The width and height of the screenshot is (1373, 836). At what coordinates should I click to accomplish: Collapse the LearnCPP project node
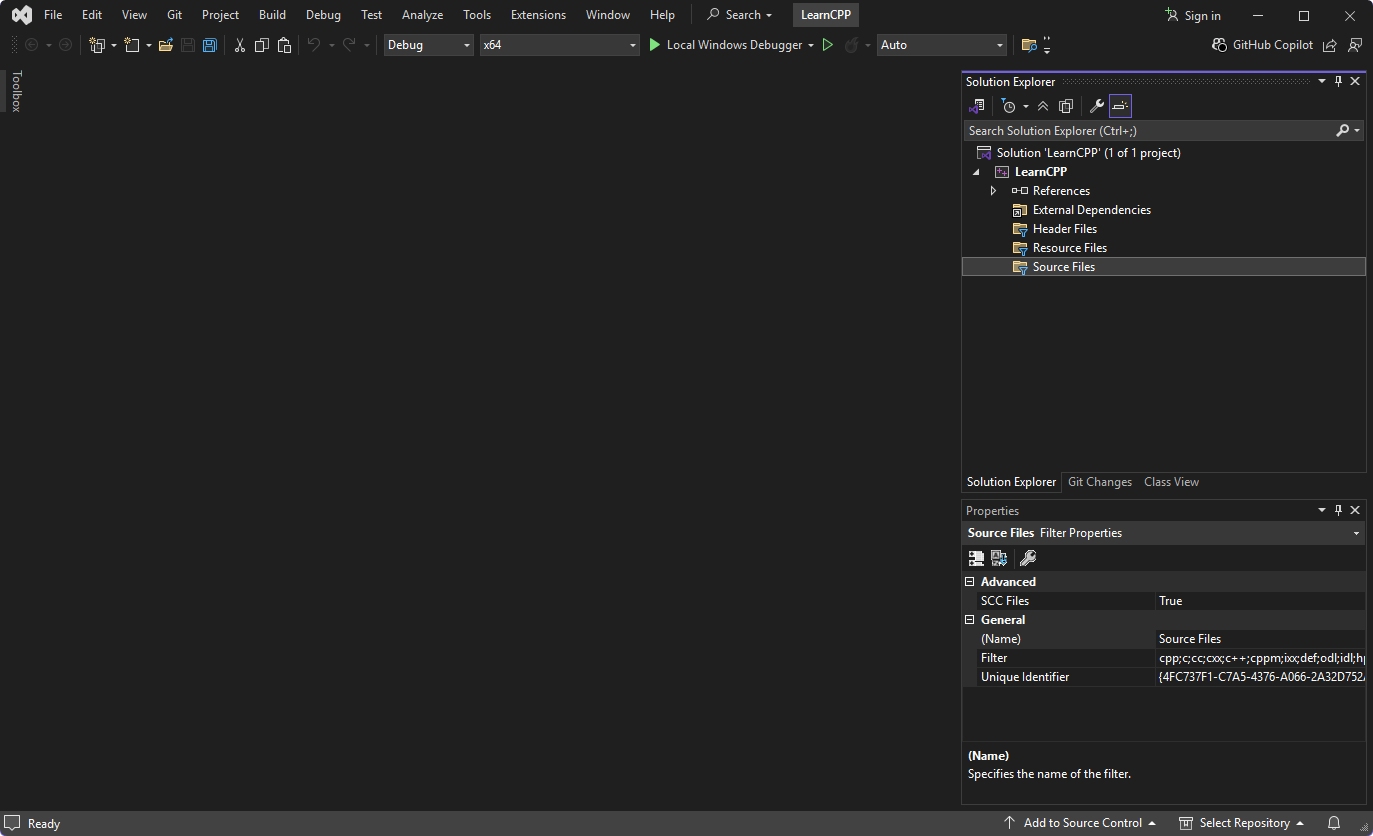(975, 171)
